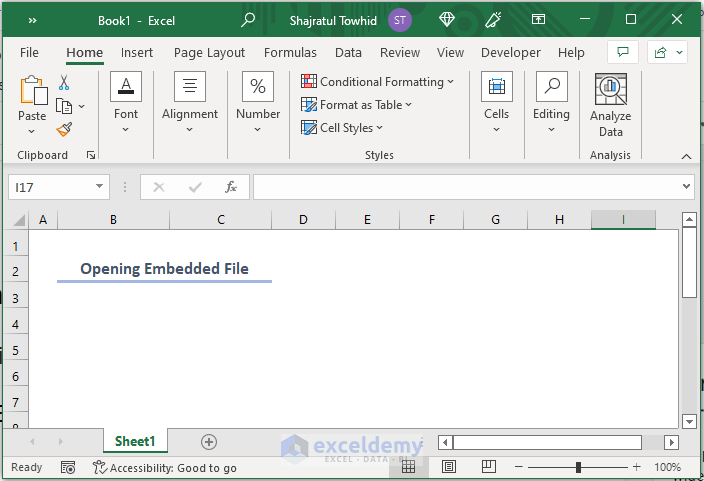Click the zoom out minus button
The width and height of the screenshot is (704, 481).
(x=519, y=467)
